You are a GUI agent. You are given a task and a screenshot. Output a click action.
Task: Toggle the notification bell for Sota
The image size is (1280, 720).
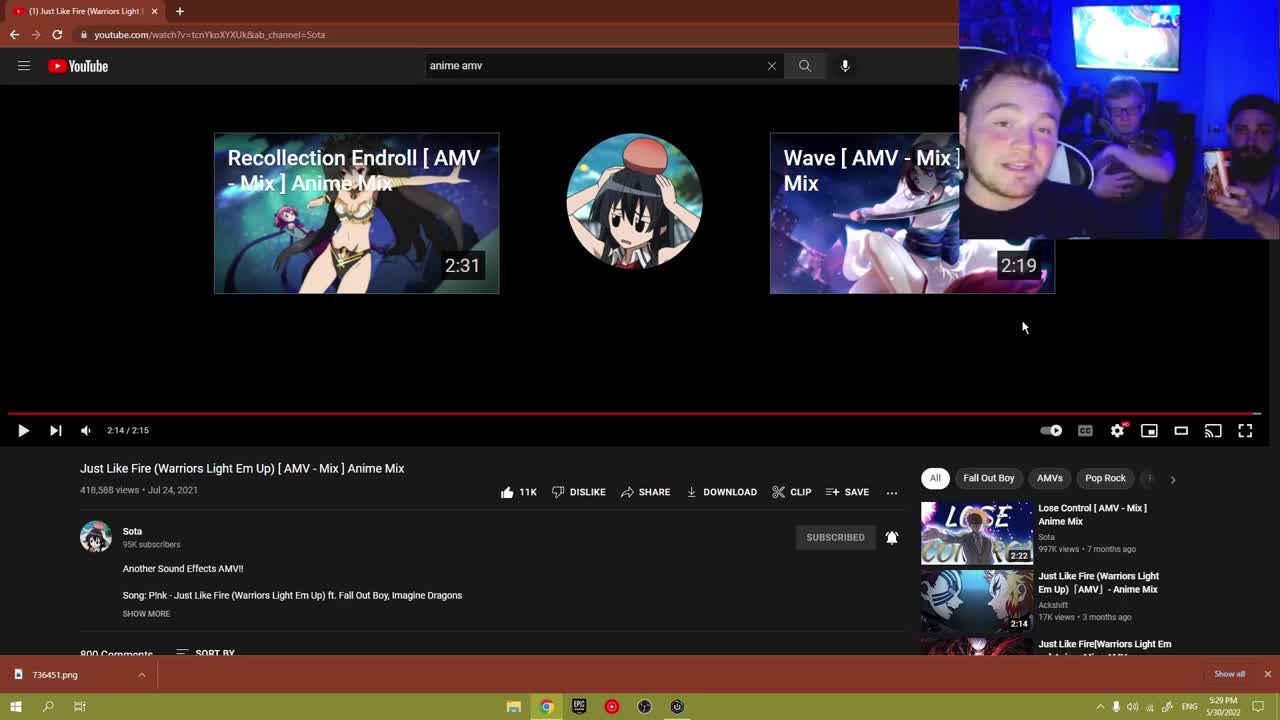click(892, 537)
